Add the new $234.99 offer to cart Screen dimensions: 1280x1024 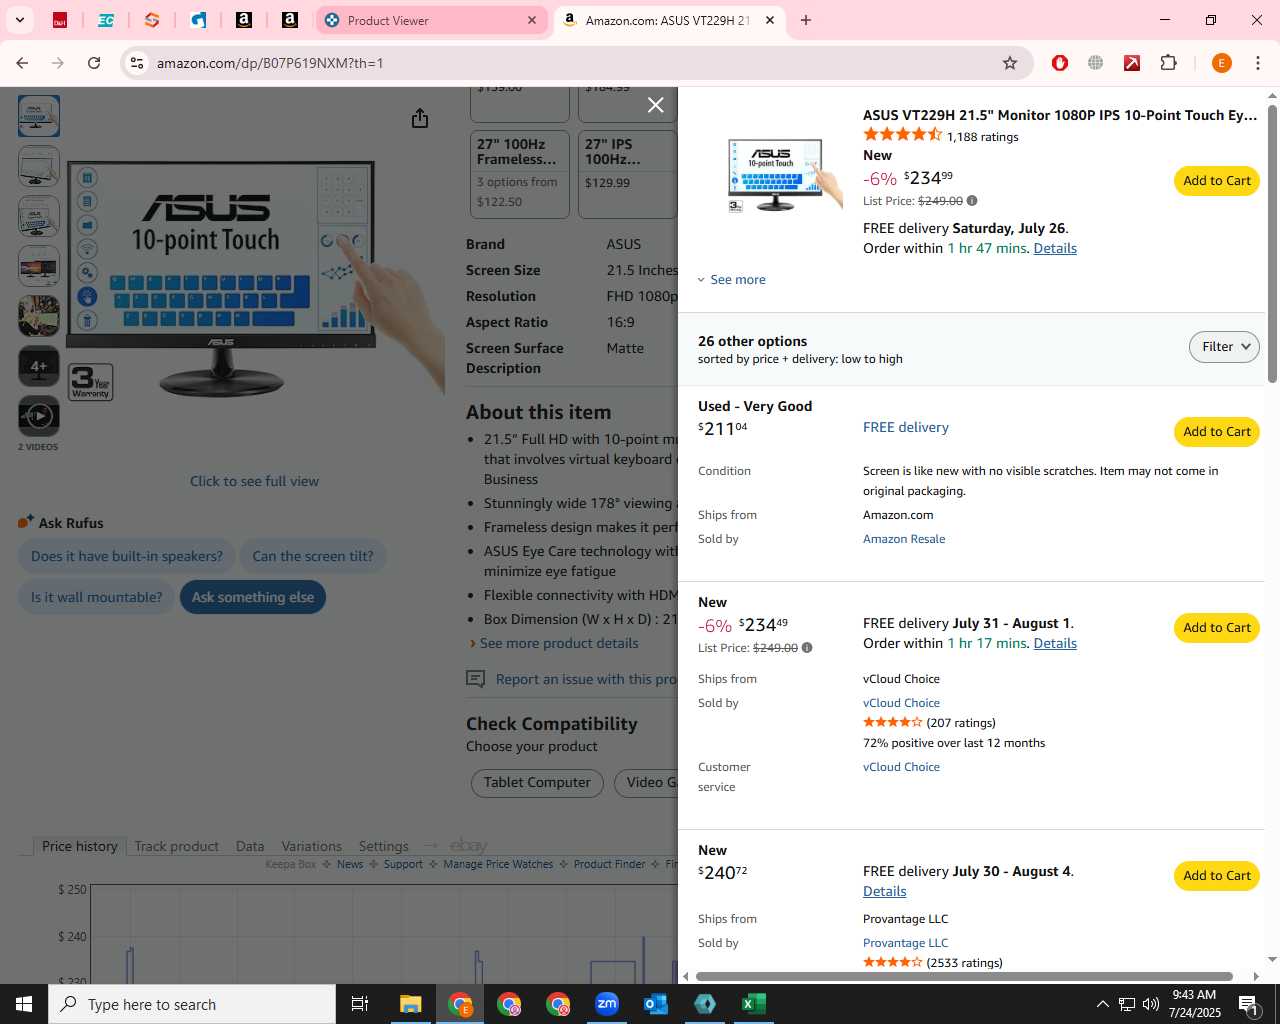(1216, 181)
